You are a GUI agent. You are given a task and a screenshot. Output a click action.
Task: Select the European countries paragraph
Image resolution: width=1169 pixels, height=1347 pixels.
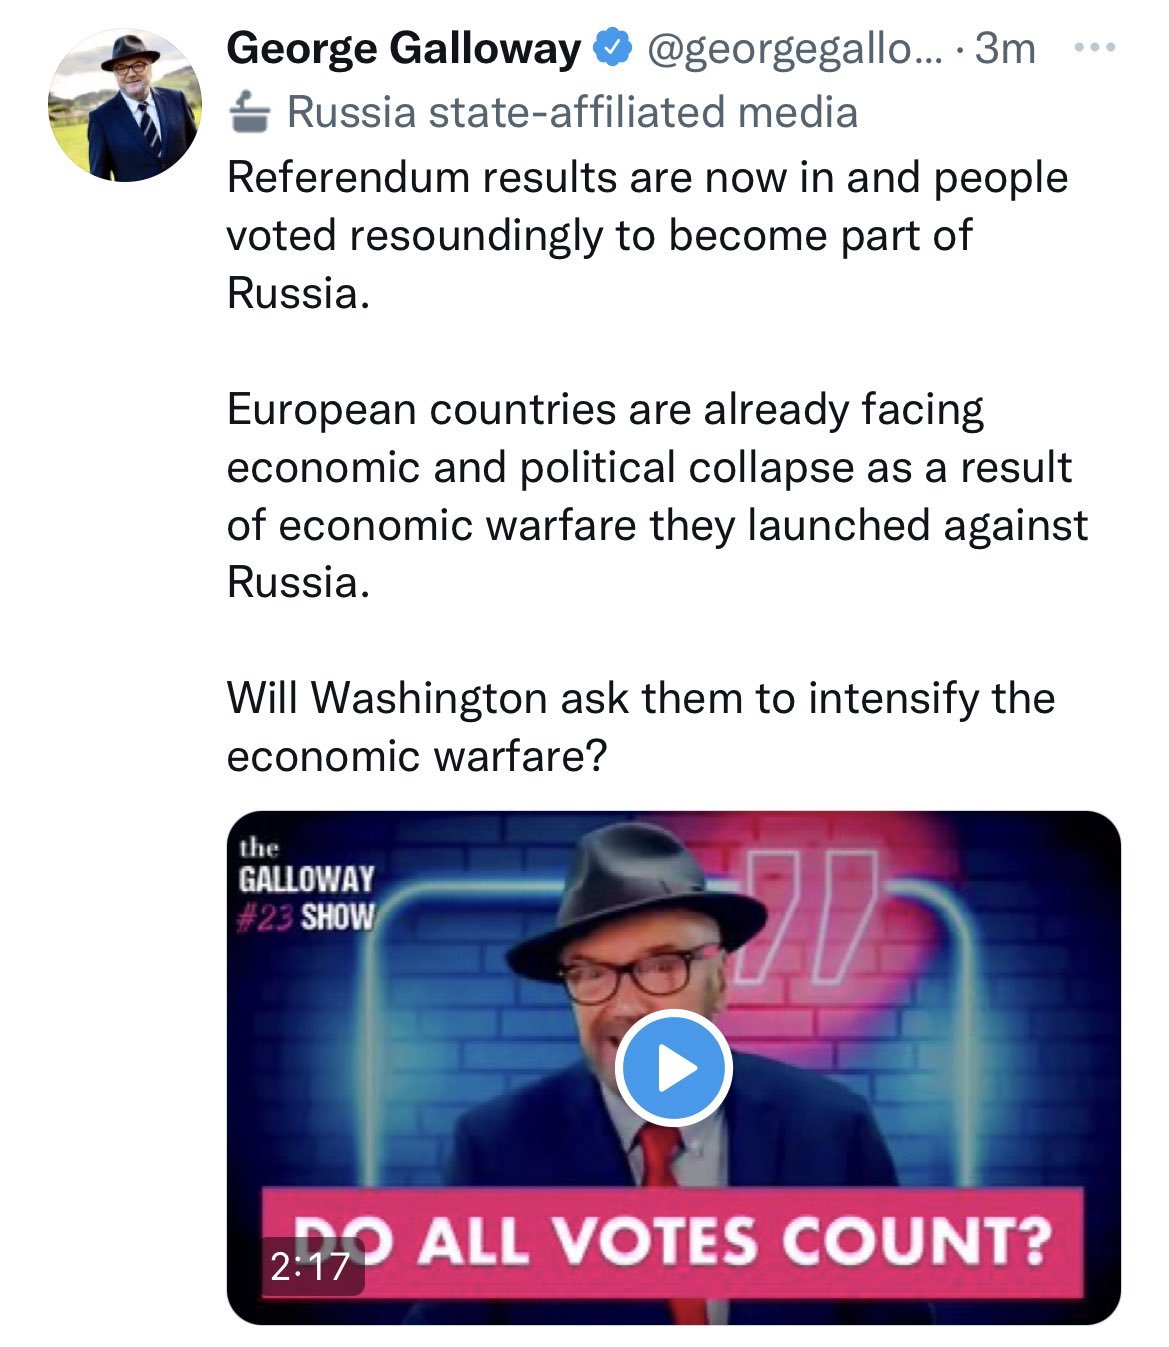657,495
